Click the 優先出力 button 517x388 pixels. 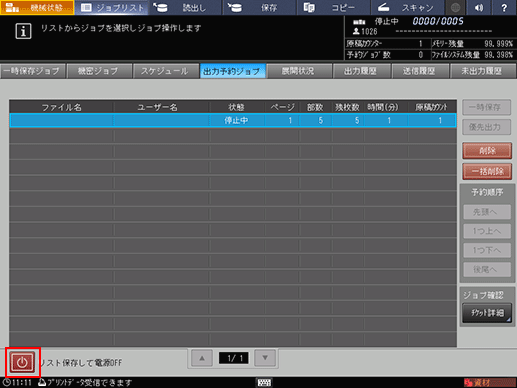[486, 127]
